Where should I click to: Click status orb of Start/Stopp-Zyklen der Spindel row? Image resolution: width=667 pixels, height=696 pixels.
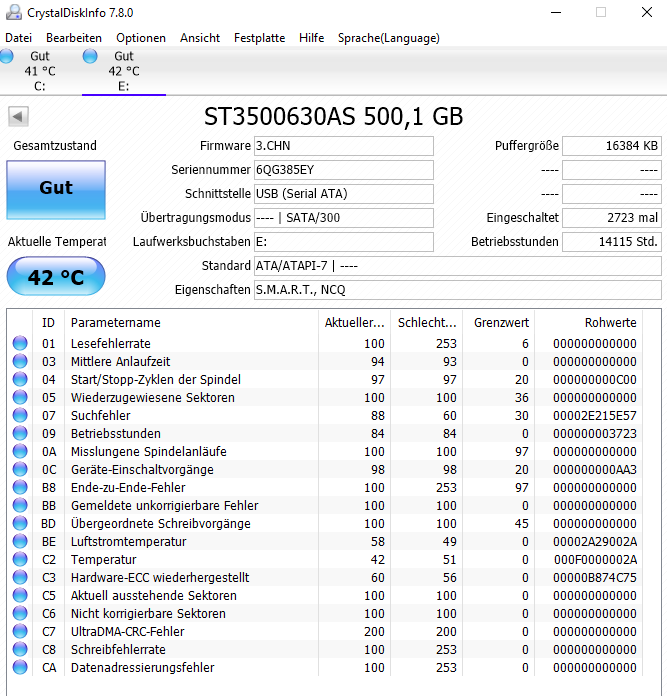pyautogui.click(x=20, y=379)
